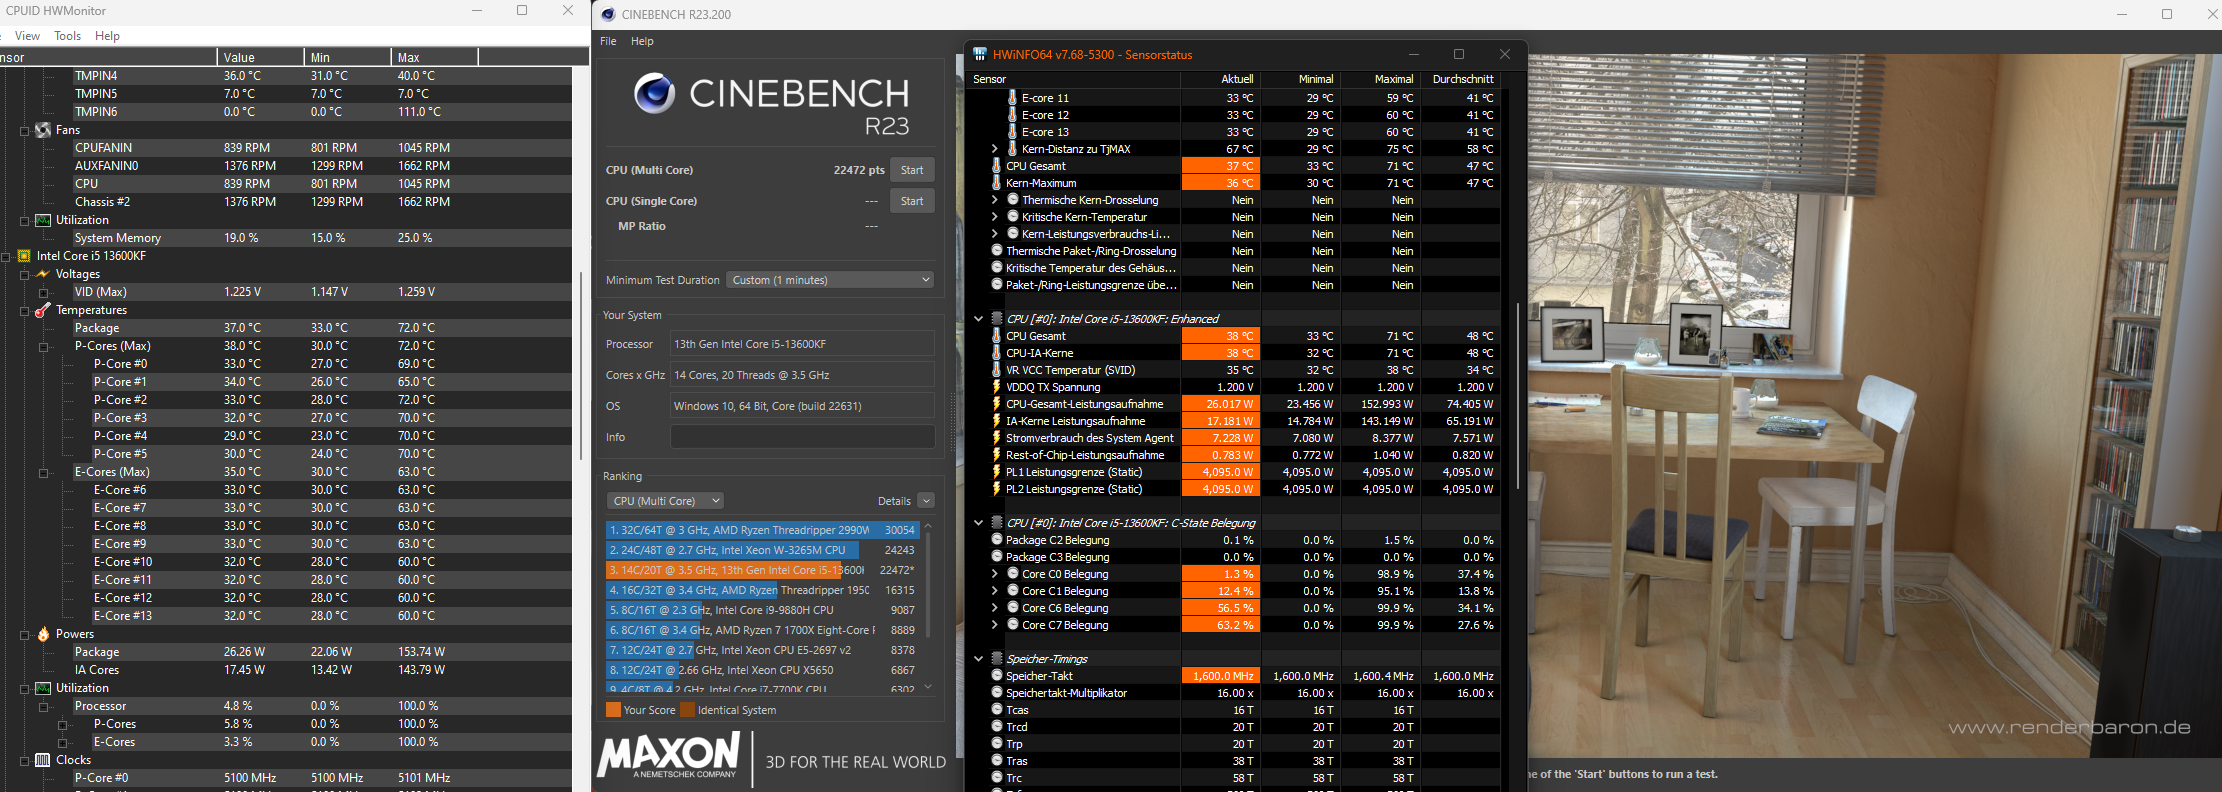Viewport: 2222px width, 792px height.
Task: Click circle icon beside Thermische Paket-/Ring-Drosselung
Action: pyautogui.click(x=997, y=251)
